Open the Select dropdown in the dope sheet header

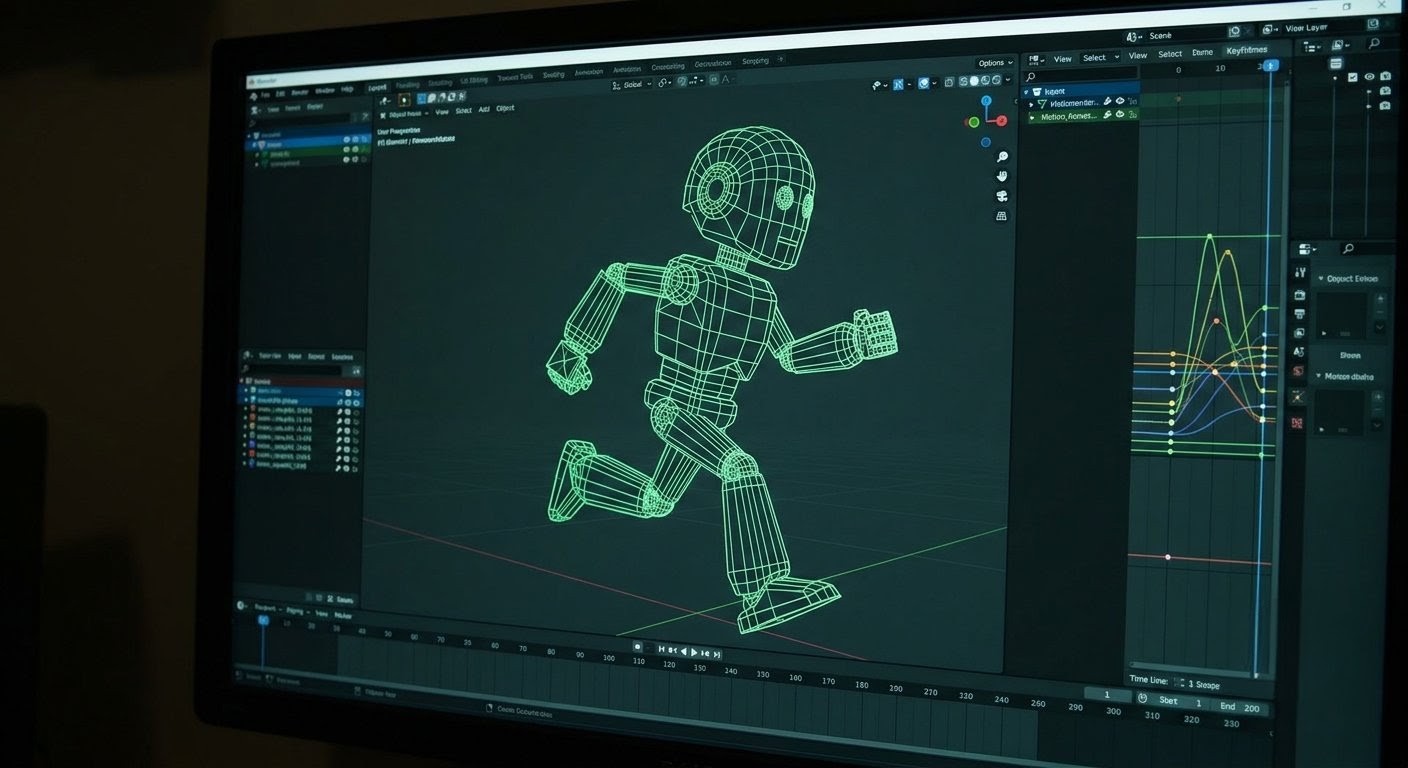(1101, 58)
